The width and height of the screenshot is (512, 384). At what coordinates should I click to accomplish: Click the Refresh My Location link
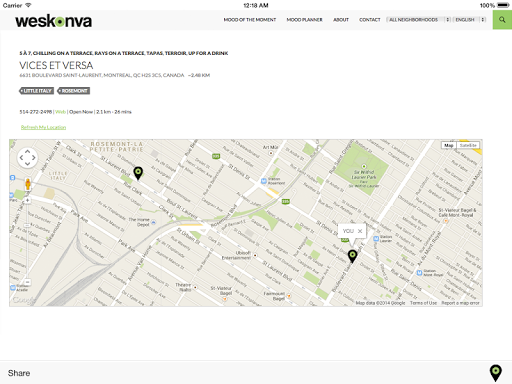coord(43,127)
